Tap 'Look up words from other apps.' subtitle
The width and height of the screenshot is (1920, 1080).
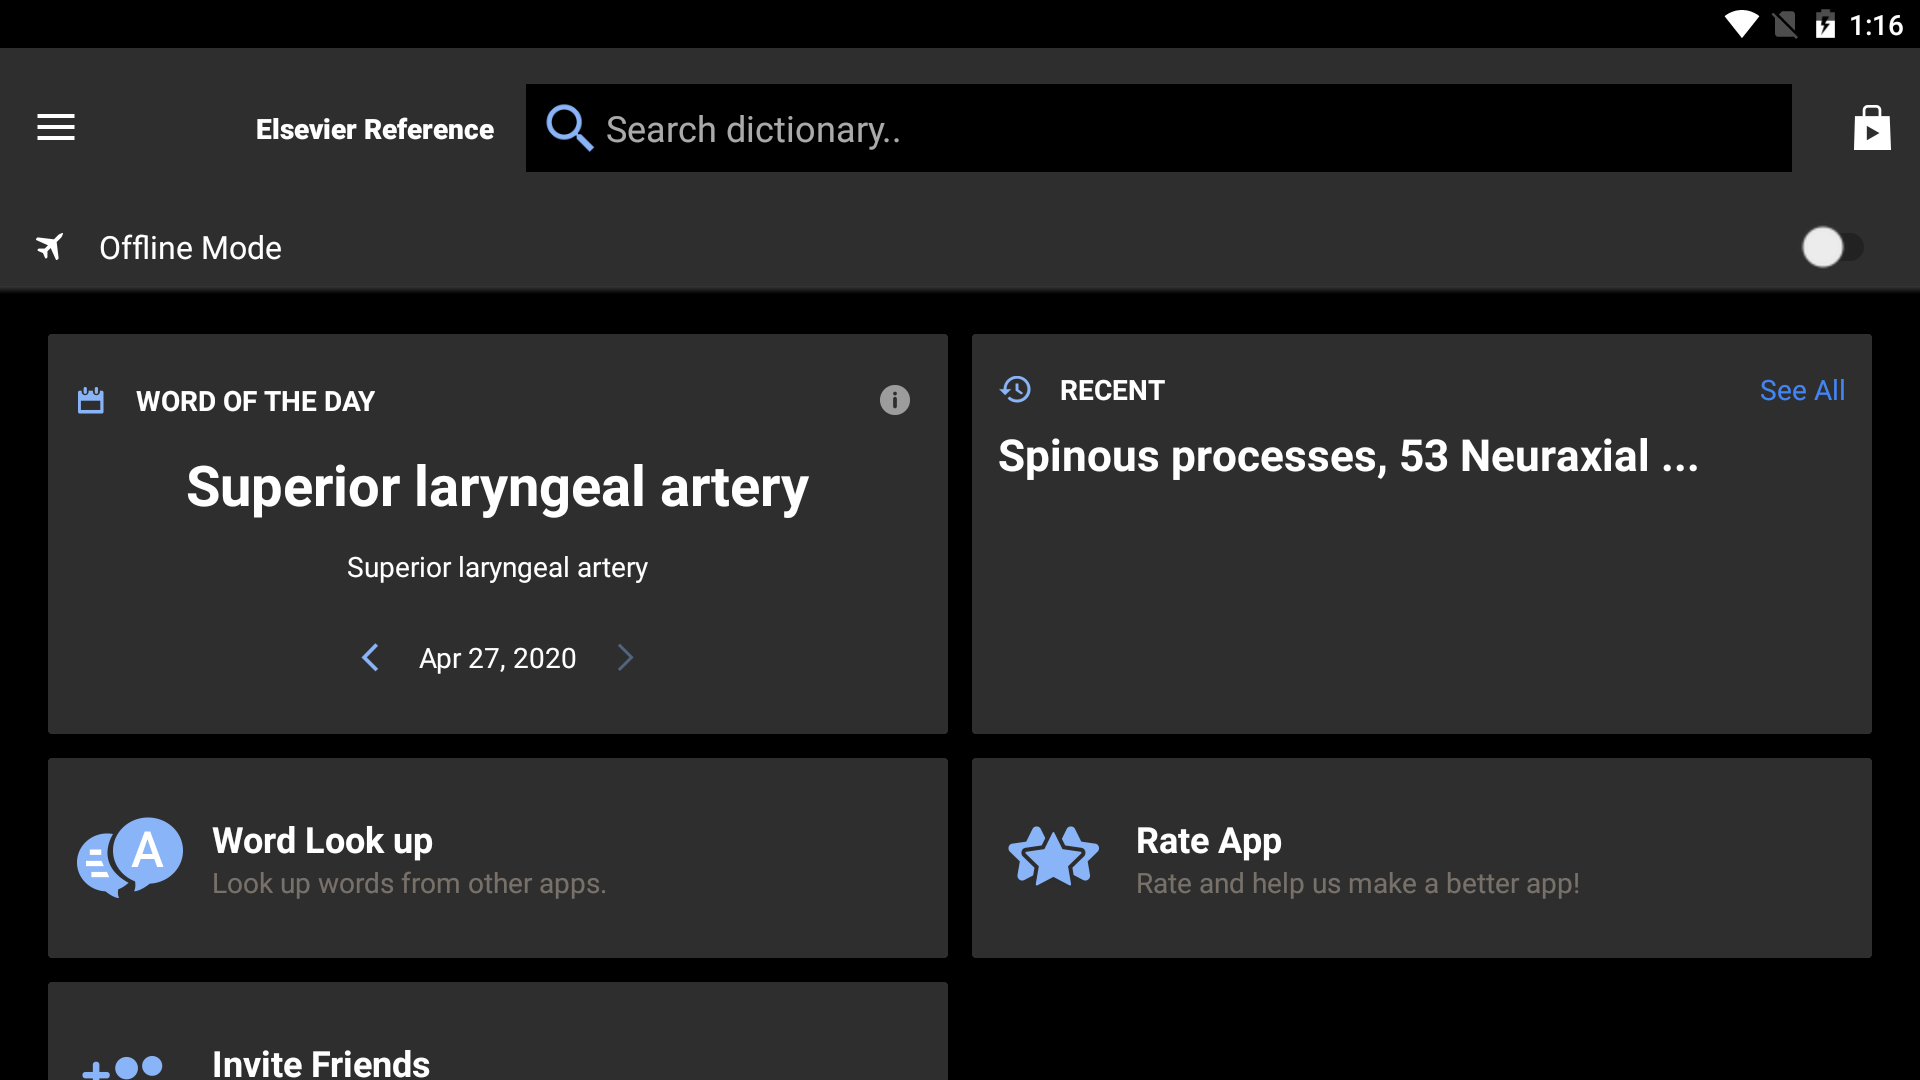click(409, 884)
